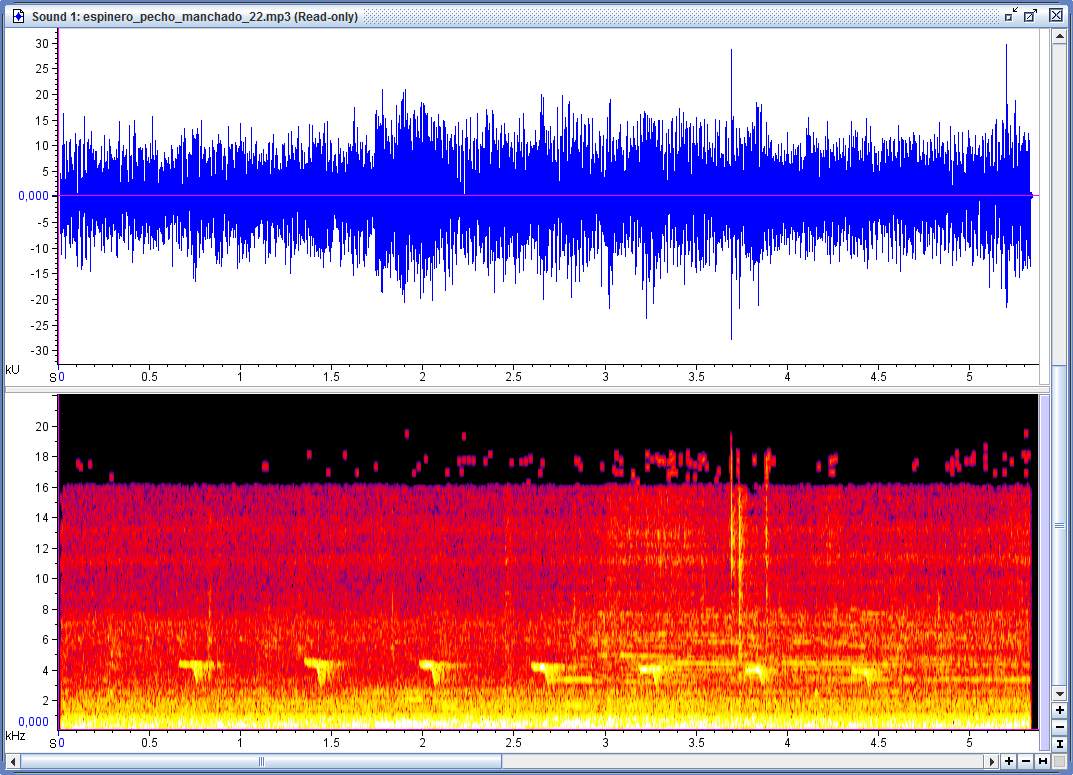This screenshot has height=775, width=1073.
Task: Zoom out on the vertical axis
Action: 1059,727
